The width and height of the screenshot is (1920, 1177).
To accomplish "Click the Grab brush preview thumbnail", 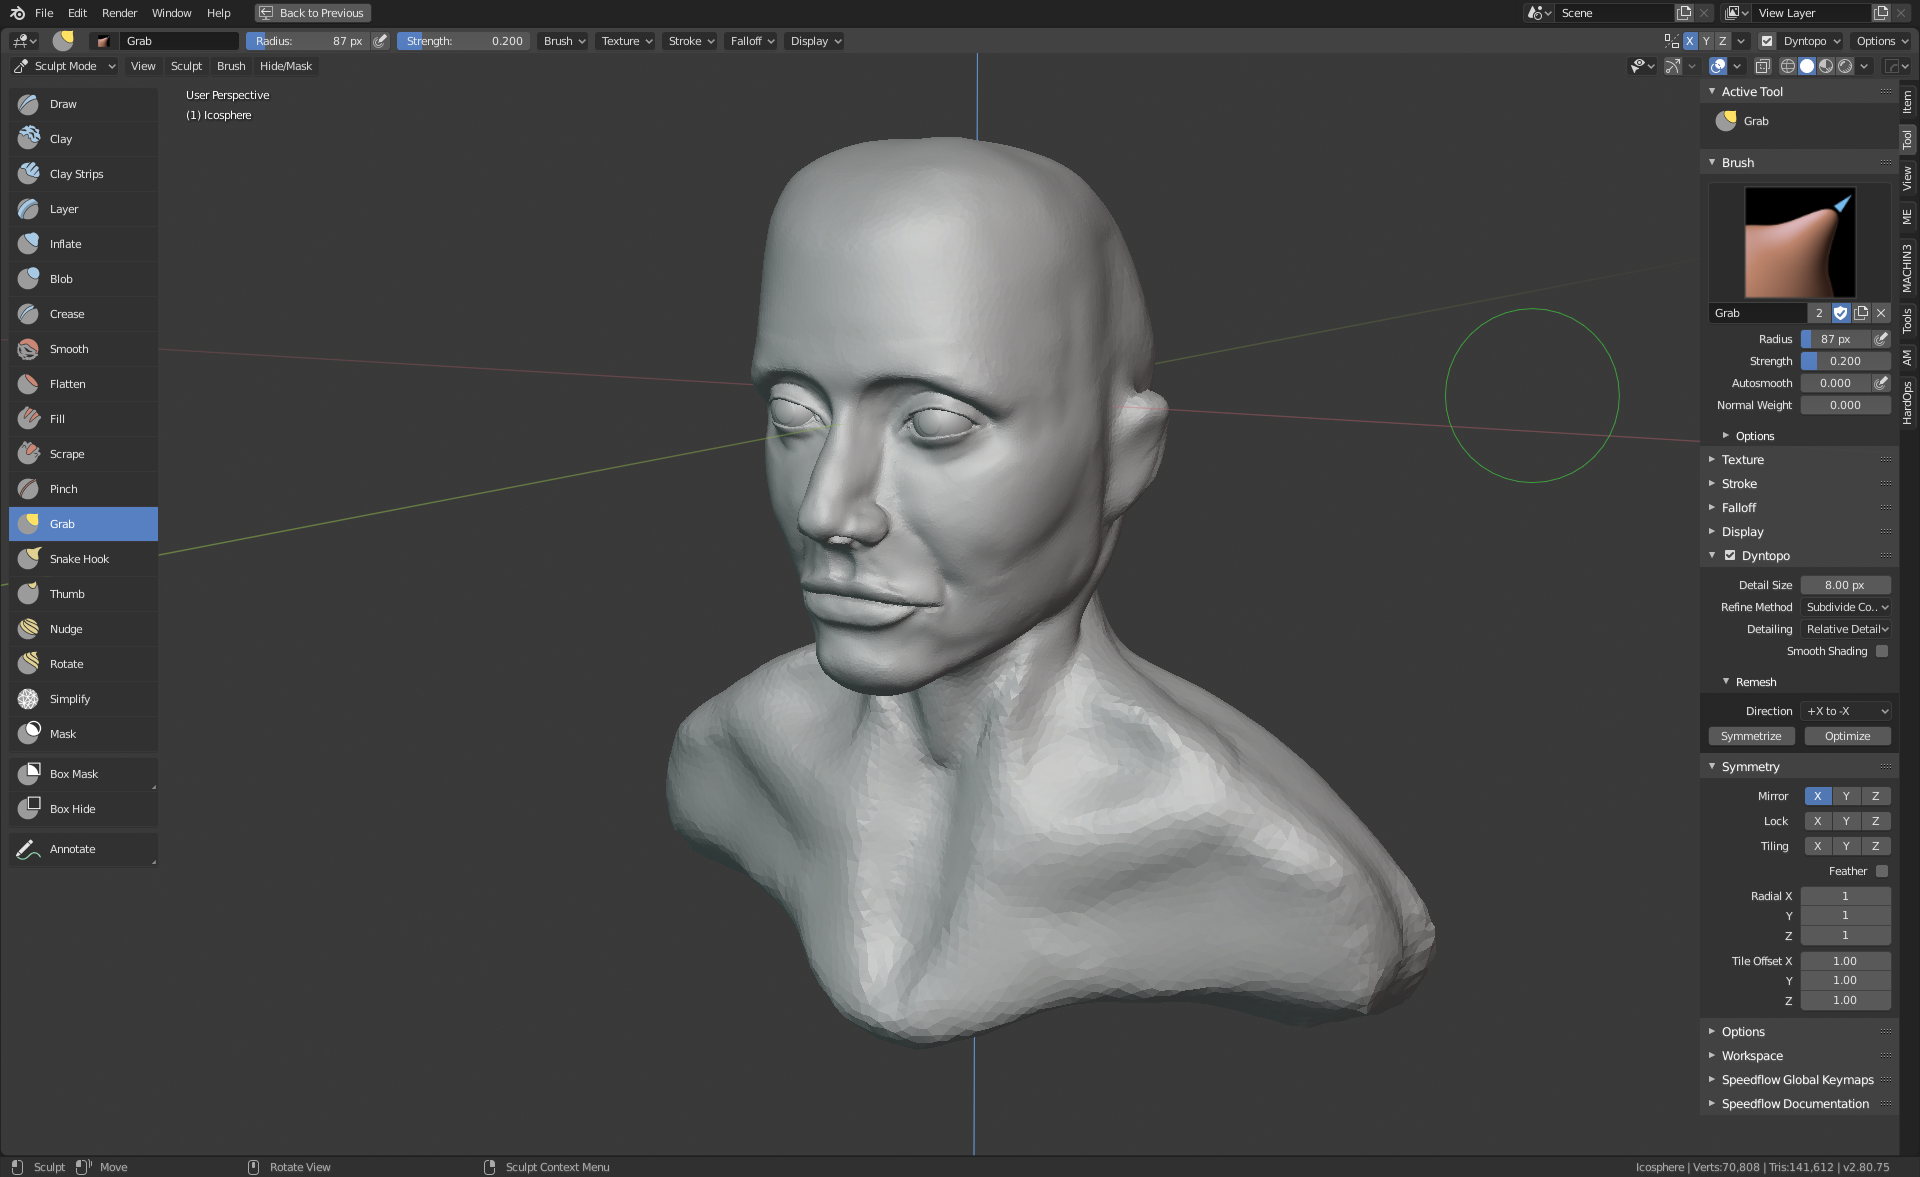I will pos(1799,243).
